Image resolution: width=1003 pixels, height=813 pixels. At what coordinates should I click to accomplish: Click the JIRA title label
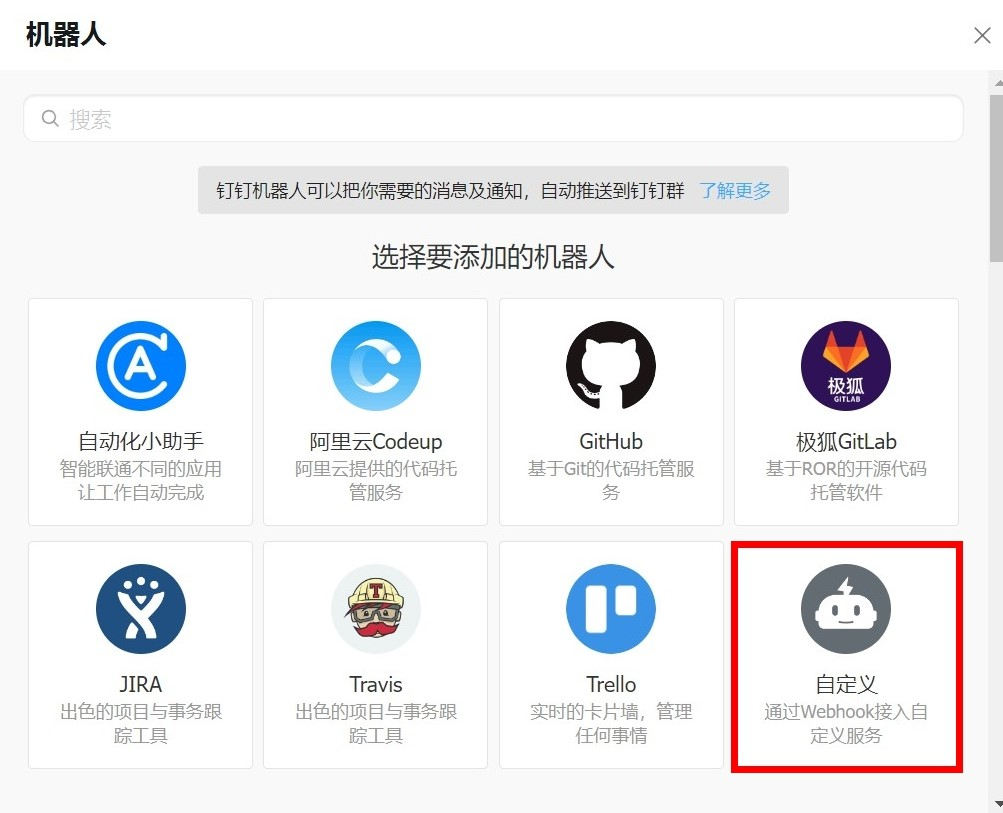click(x=141, y=684)
